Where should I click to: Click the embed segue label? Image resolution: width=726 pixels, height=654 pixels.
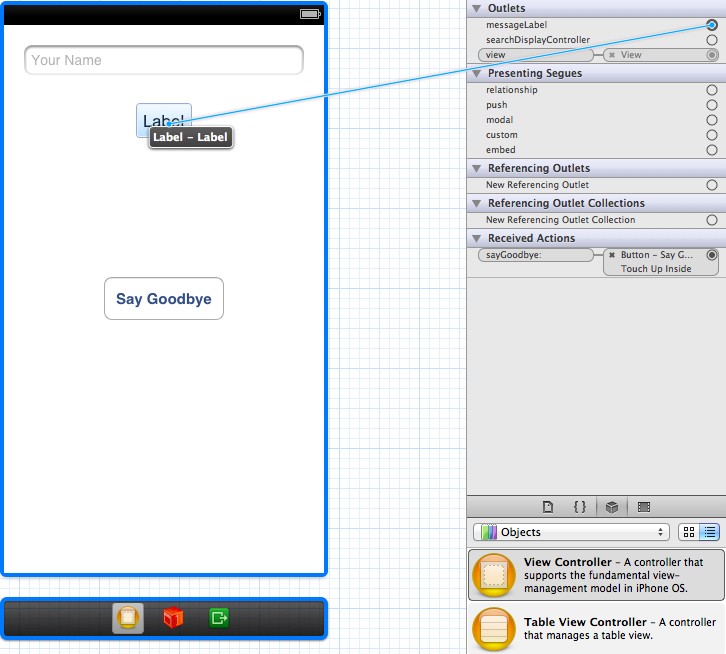coord(501,150)
